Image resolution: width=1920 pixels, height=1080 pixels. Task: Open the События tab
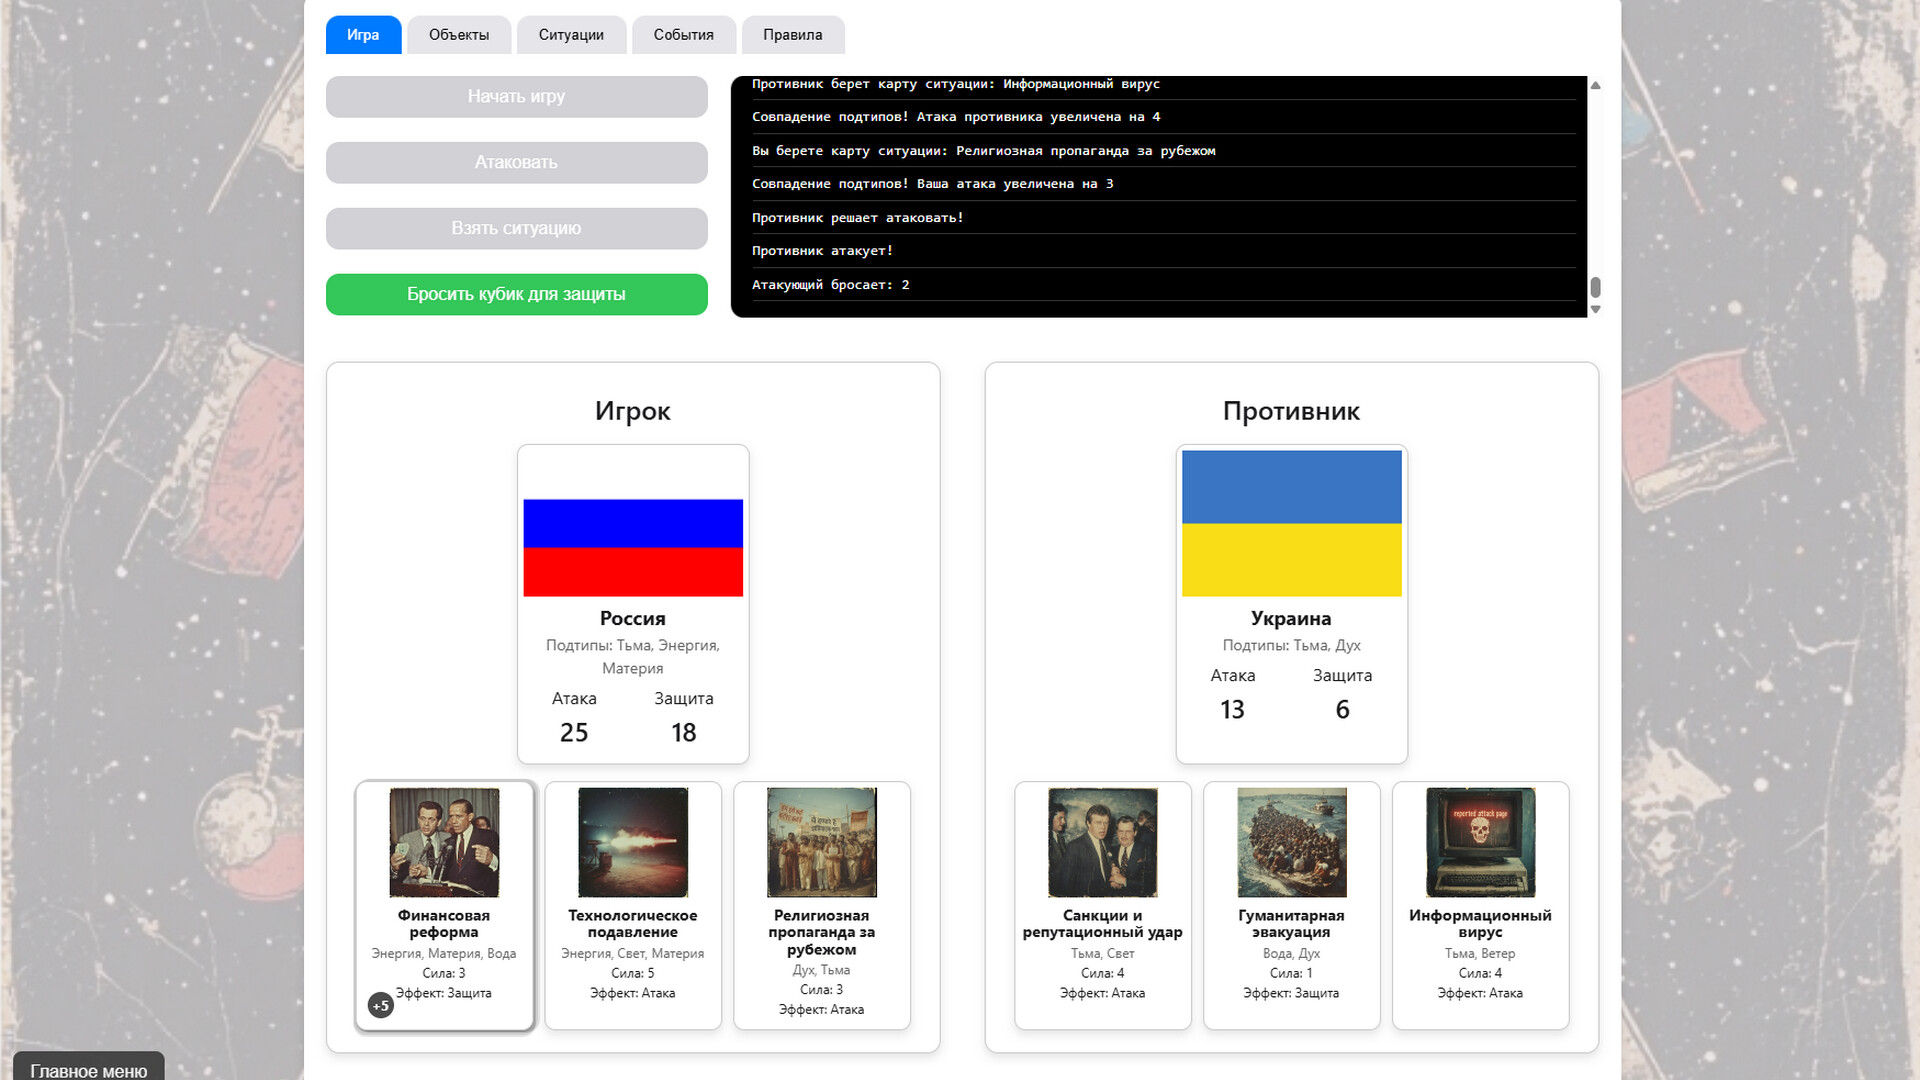coord(684,34)
